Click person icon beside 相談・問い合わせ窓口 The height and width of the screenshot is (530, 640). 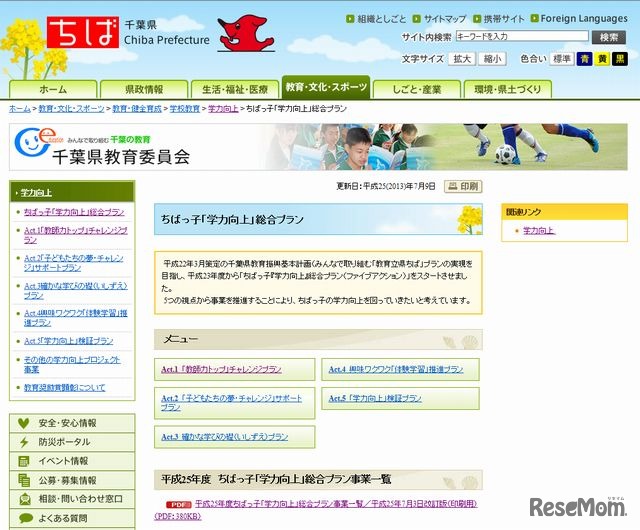tap(25, 499)
